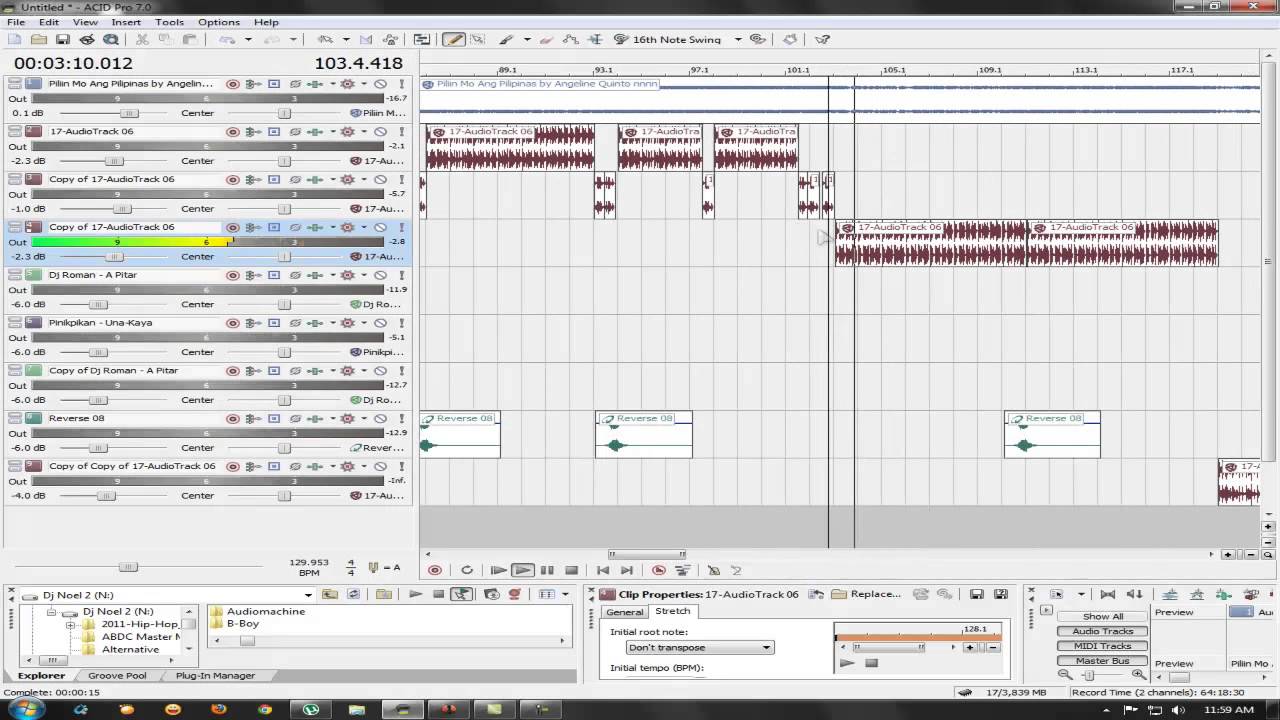Pause playback in the transport bar
The image size is (1280, 720).
547,570
